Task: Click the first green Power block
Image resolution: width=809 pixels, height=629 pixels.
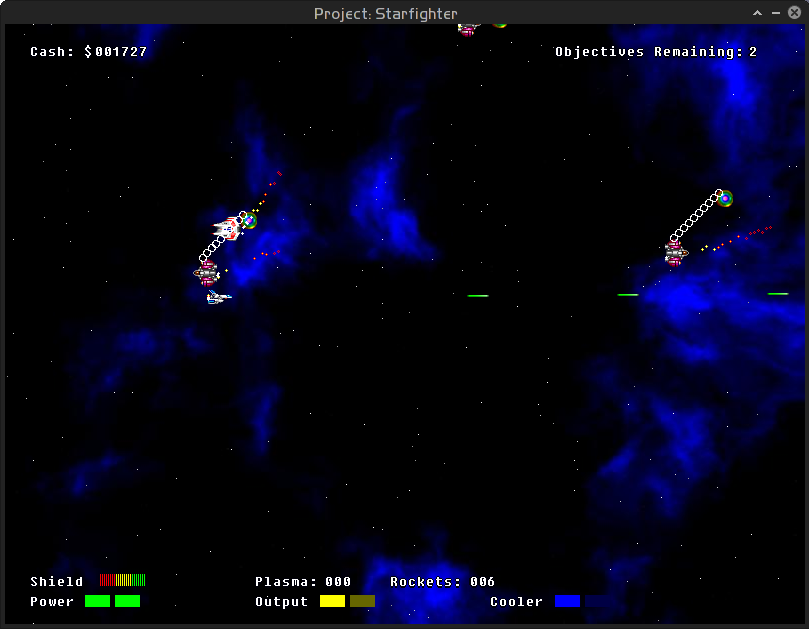Action: [x=98, y=601]
